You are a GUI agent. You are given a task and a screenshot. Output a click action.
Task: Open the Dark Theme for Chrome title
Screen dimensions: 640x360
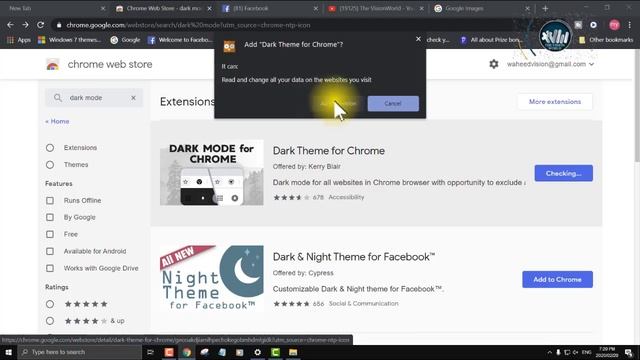click(x=329, y=151)
